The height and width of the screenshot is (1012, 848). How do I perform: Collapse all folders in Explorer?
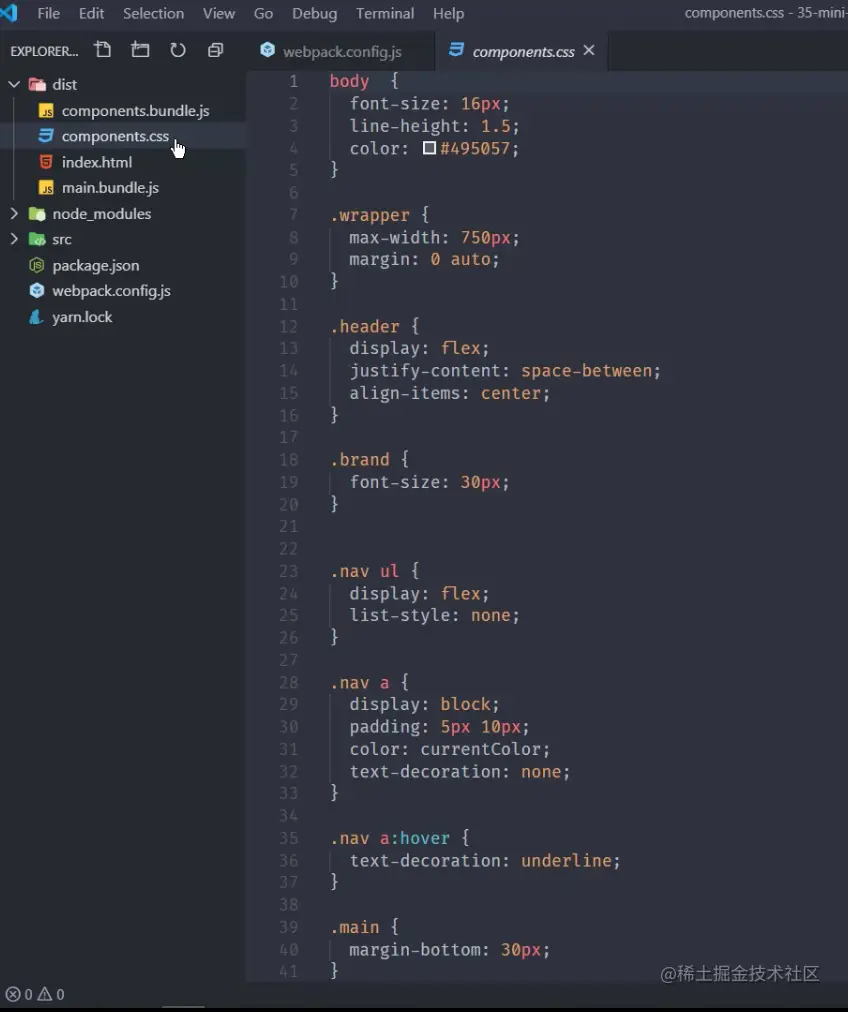(216, 50)
